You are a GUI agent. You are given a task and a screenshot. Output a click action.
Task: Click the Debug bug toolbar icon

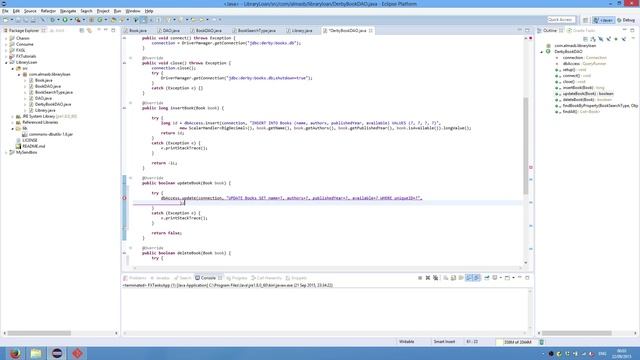[53, 20]
